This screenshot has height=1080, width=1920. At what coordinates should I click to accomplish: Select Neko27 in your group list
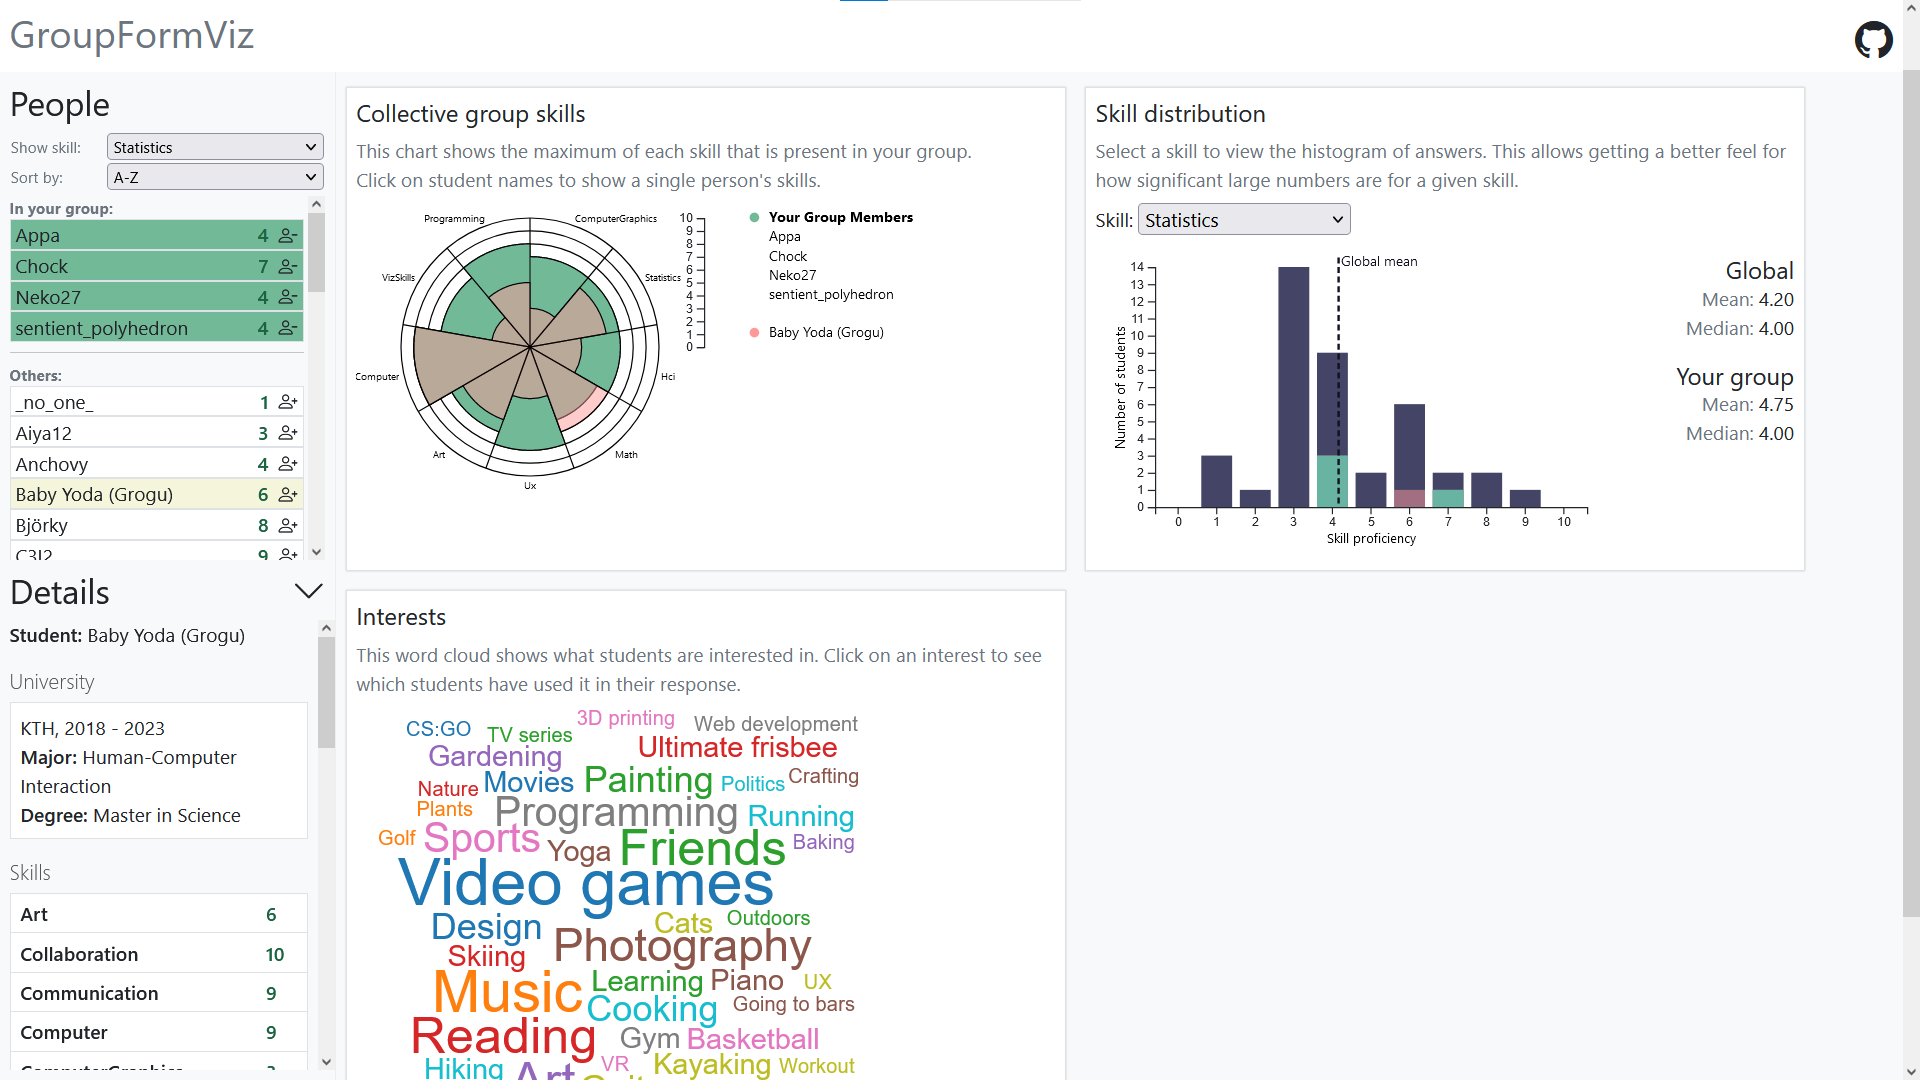pos(157,298)
